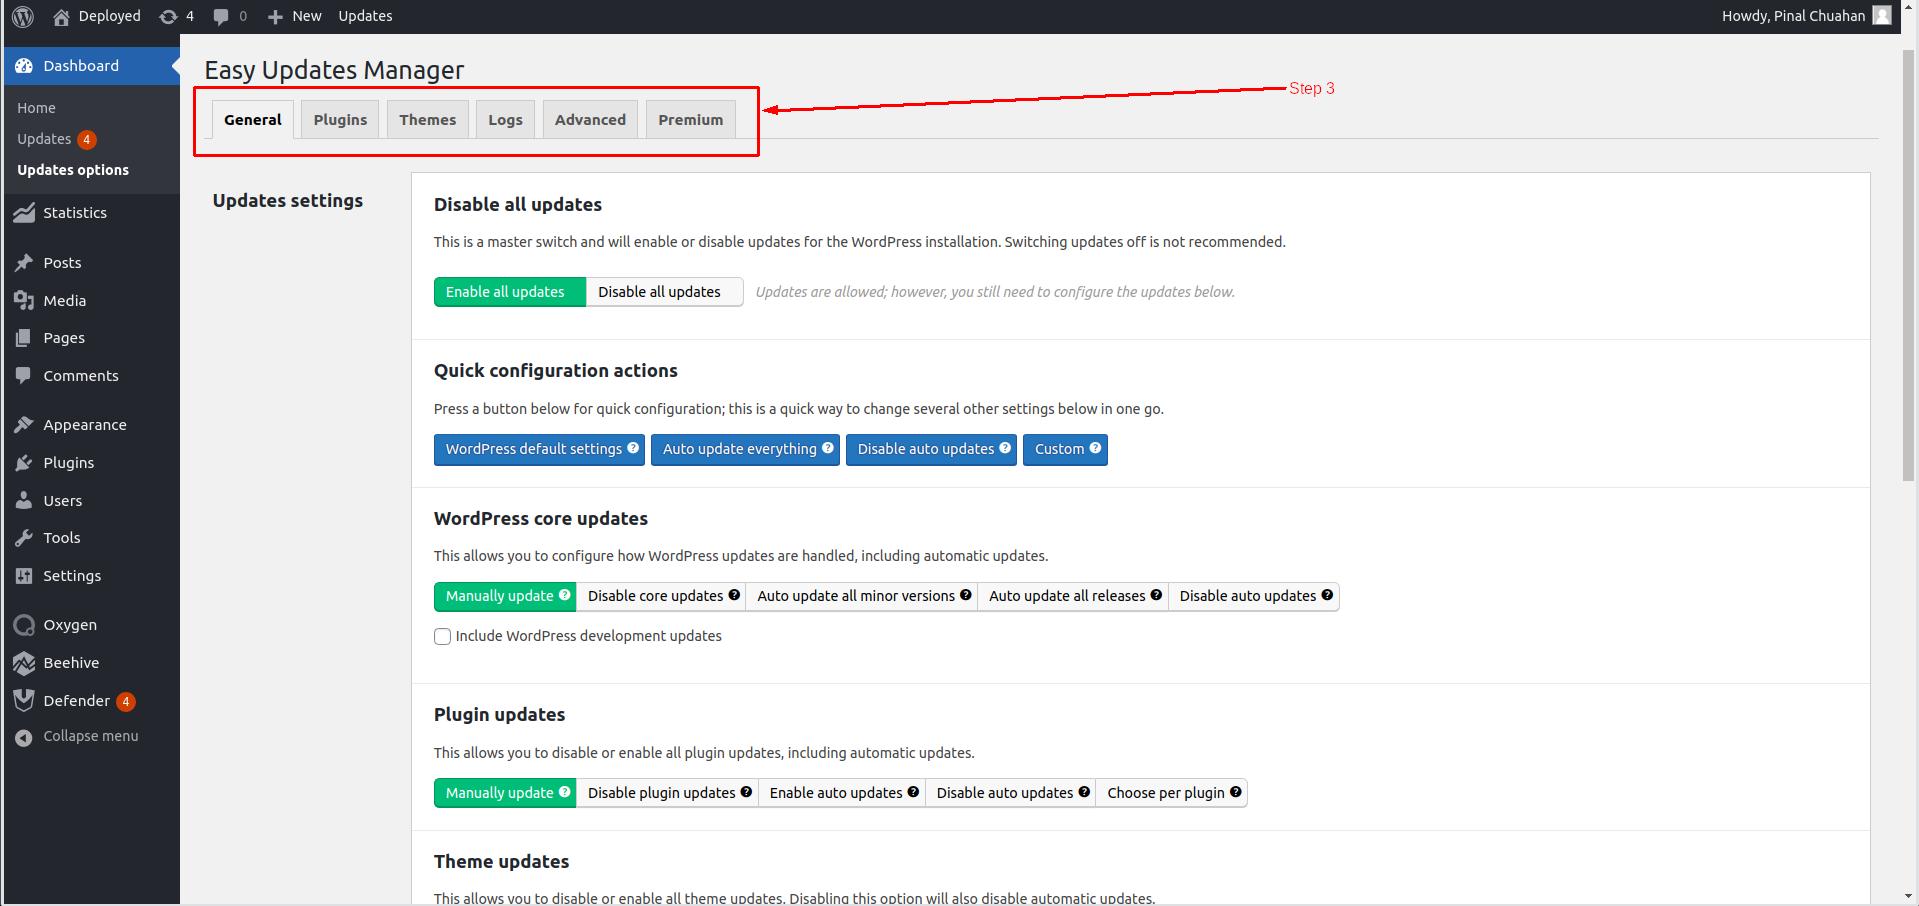Click the Custom quick configuration button
The width and height of the screenshot is (1919, 906).
1065,449
